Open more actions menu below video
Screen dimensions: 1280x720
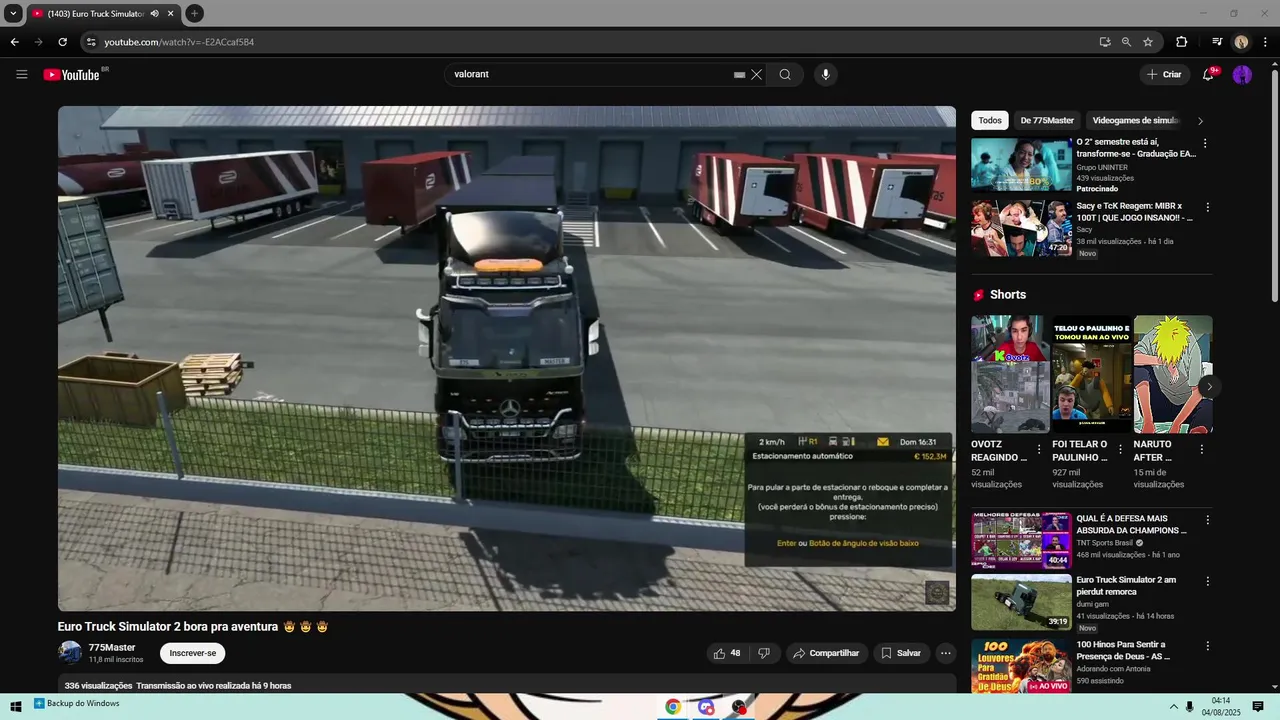click(x=945, y=653)
